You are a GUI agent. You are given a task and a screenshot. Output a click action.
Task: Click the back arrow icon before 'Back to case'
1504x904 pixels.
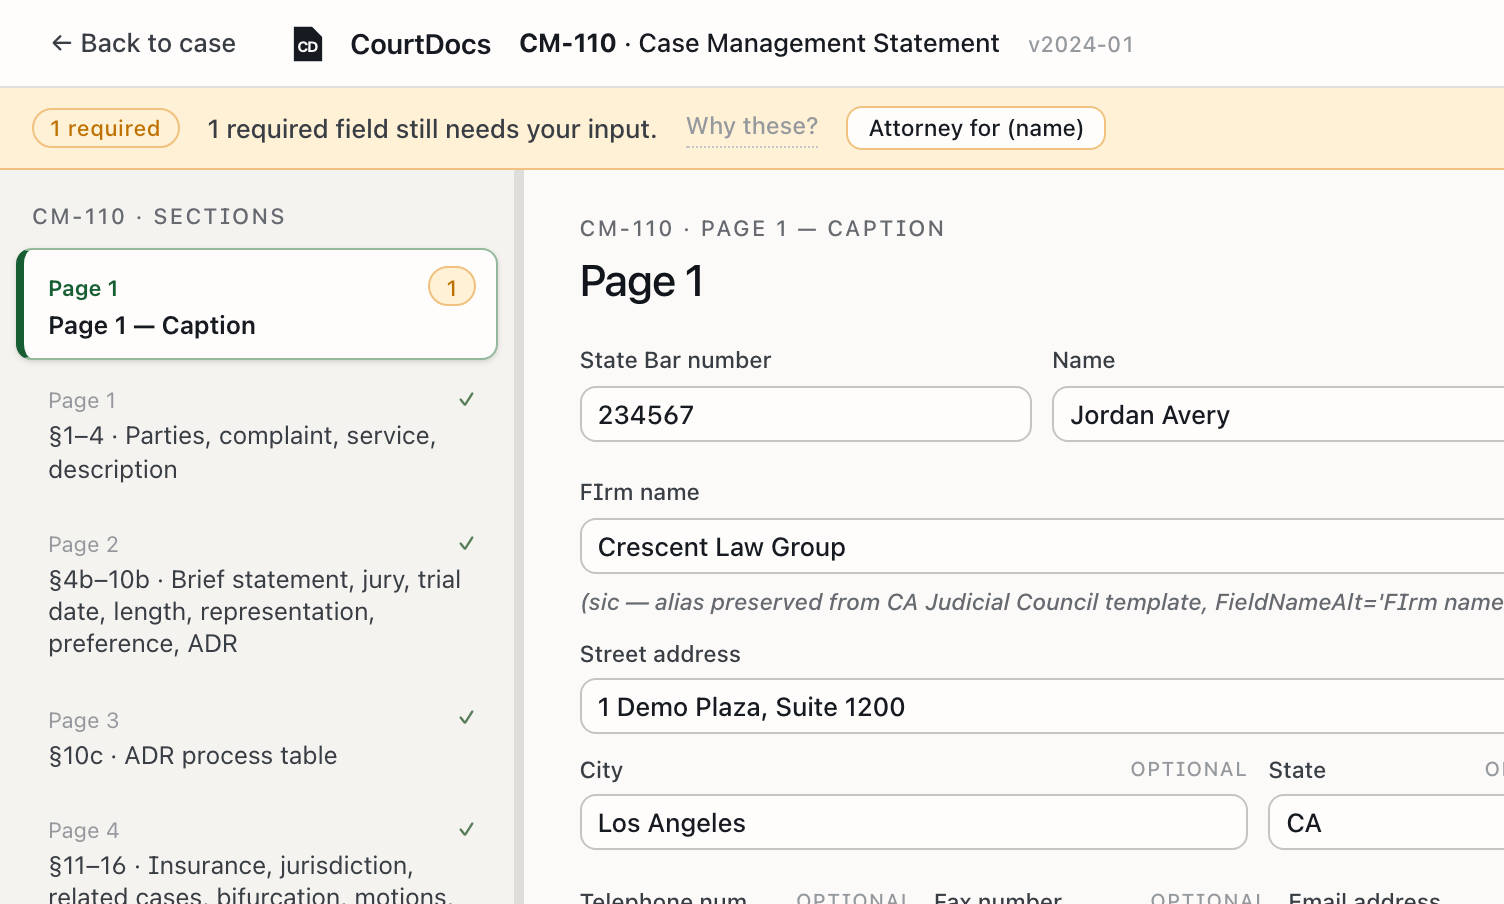point(61,43)
